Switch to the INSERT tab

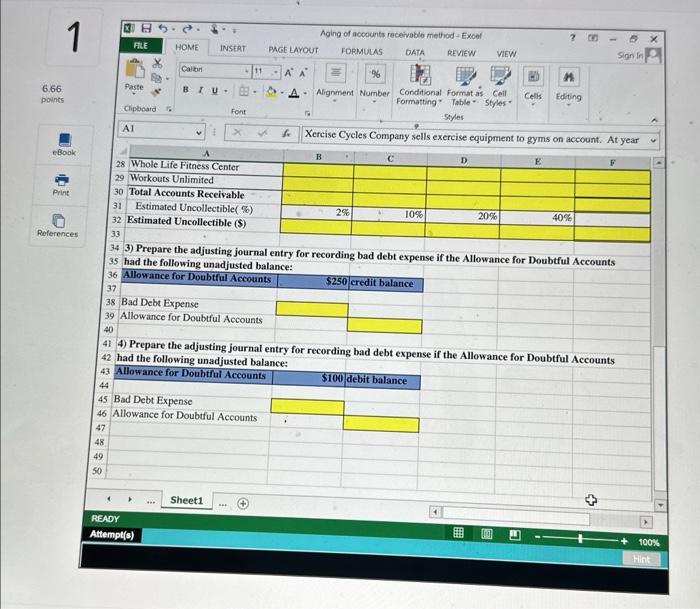click(x=233, y=48)
